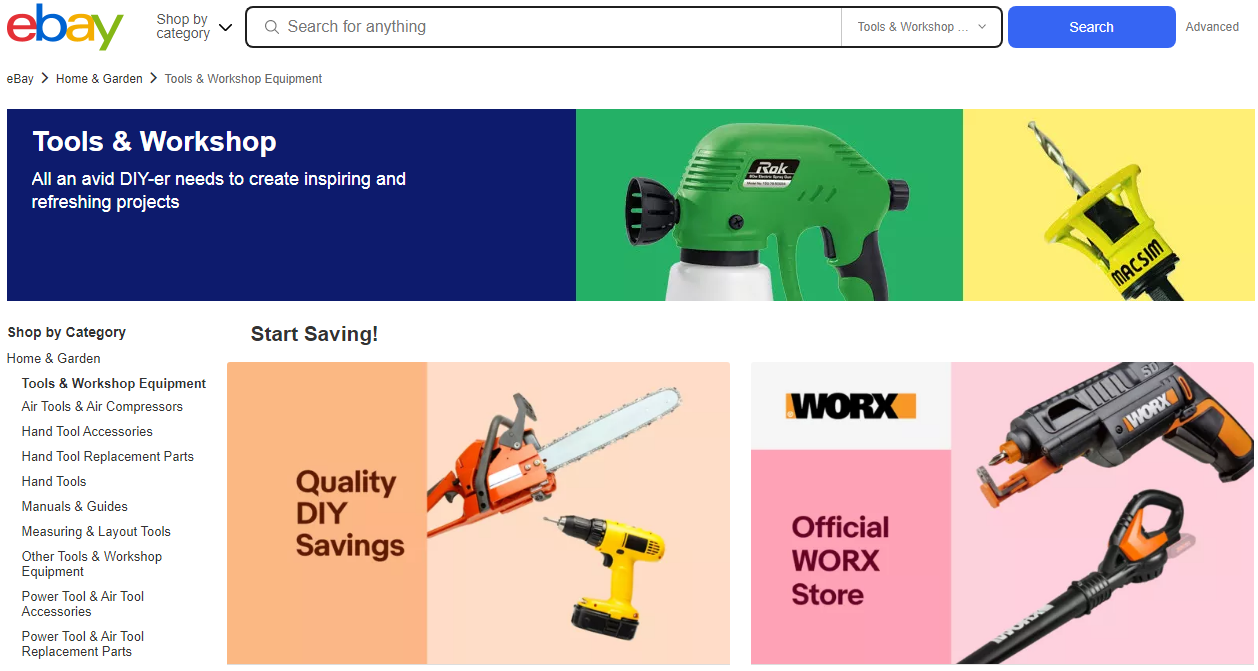Open the Tools & Workshop category selector
The height and width of the screenshot is (671, 1258).
point(921,27)
